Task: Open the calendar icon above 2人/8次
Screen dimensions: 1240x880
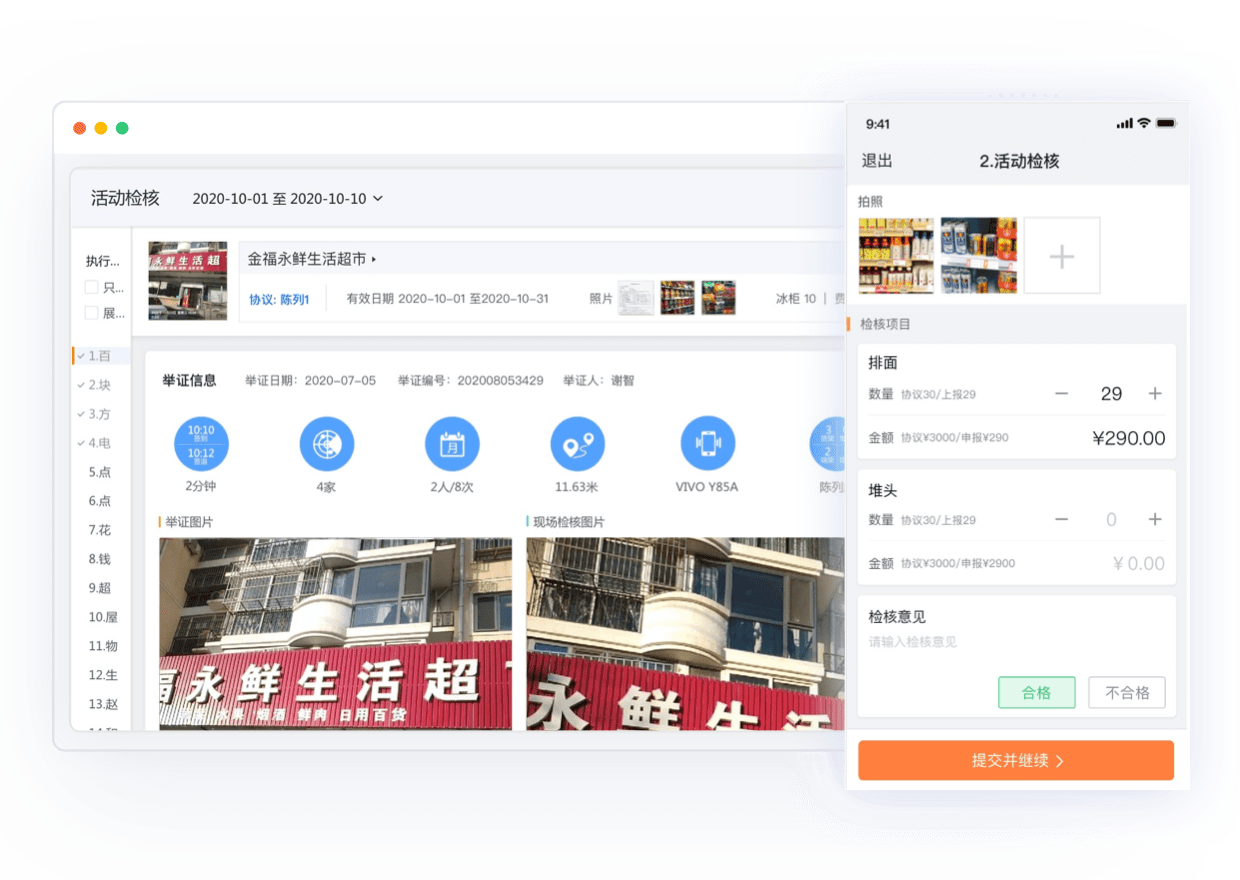Action: coord(453,443)
